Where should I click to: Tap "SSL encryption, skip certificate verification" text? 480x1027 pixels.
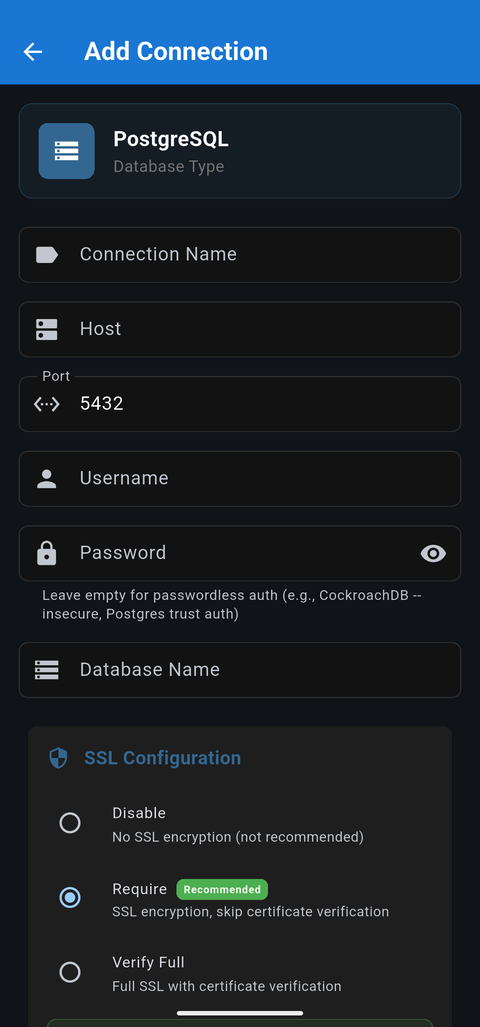click(250, 912)
